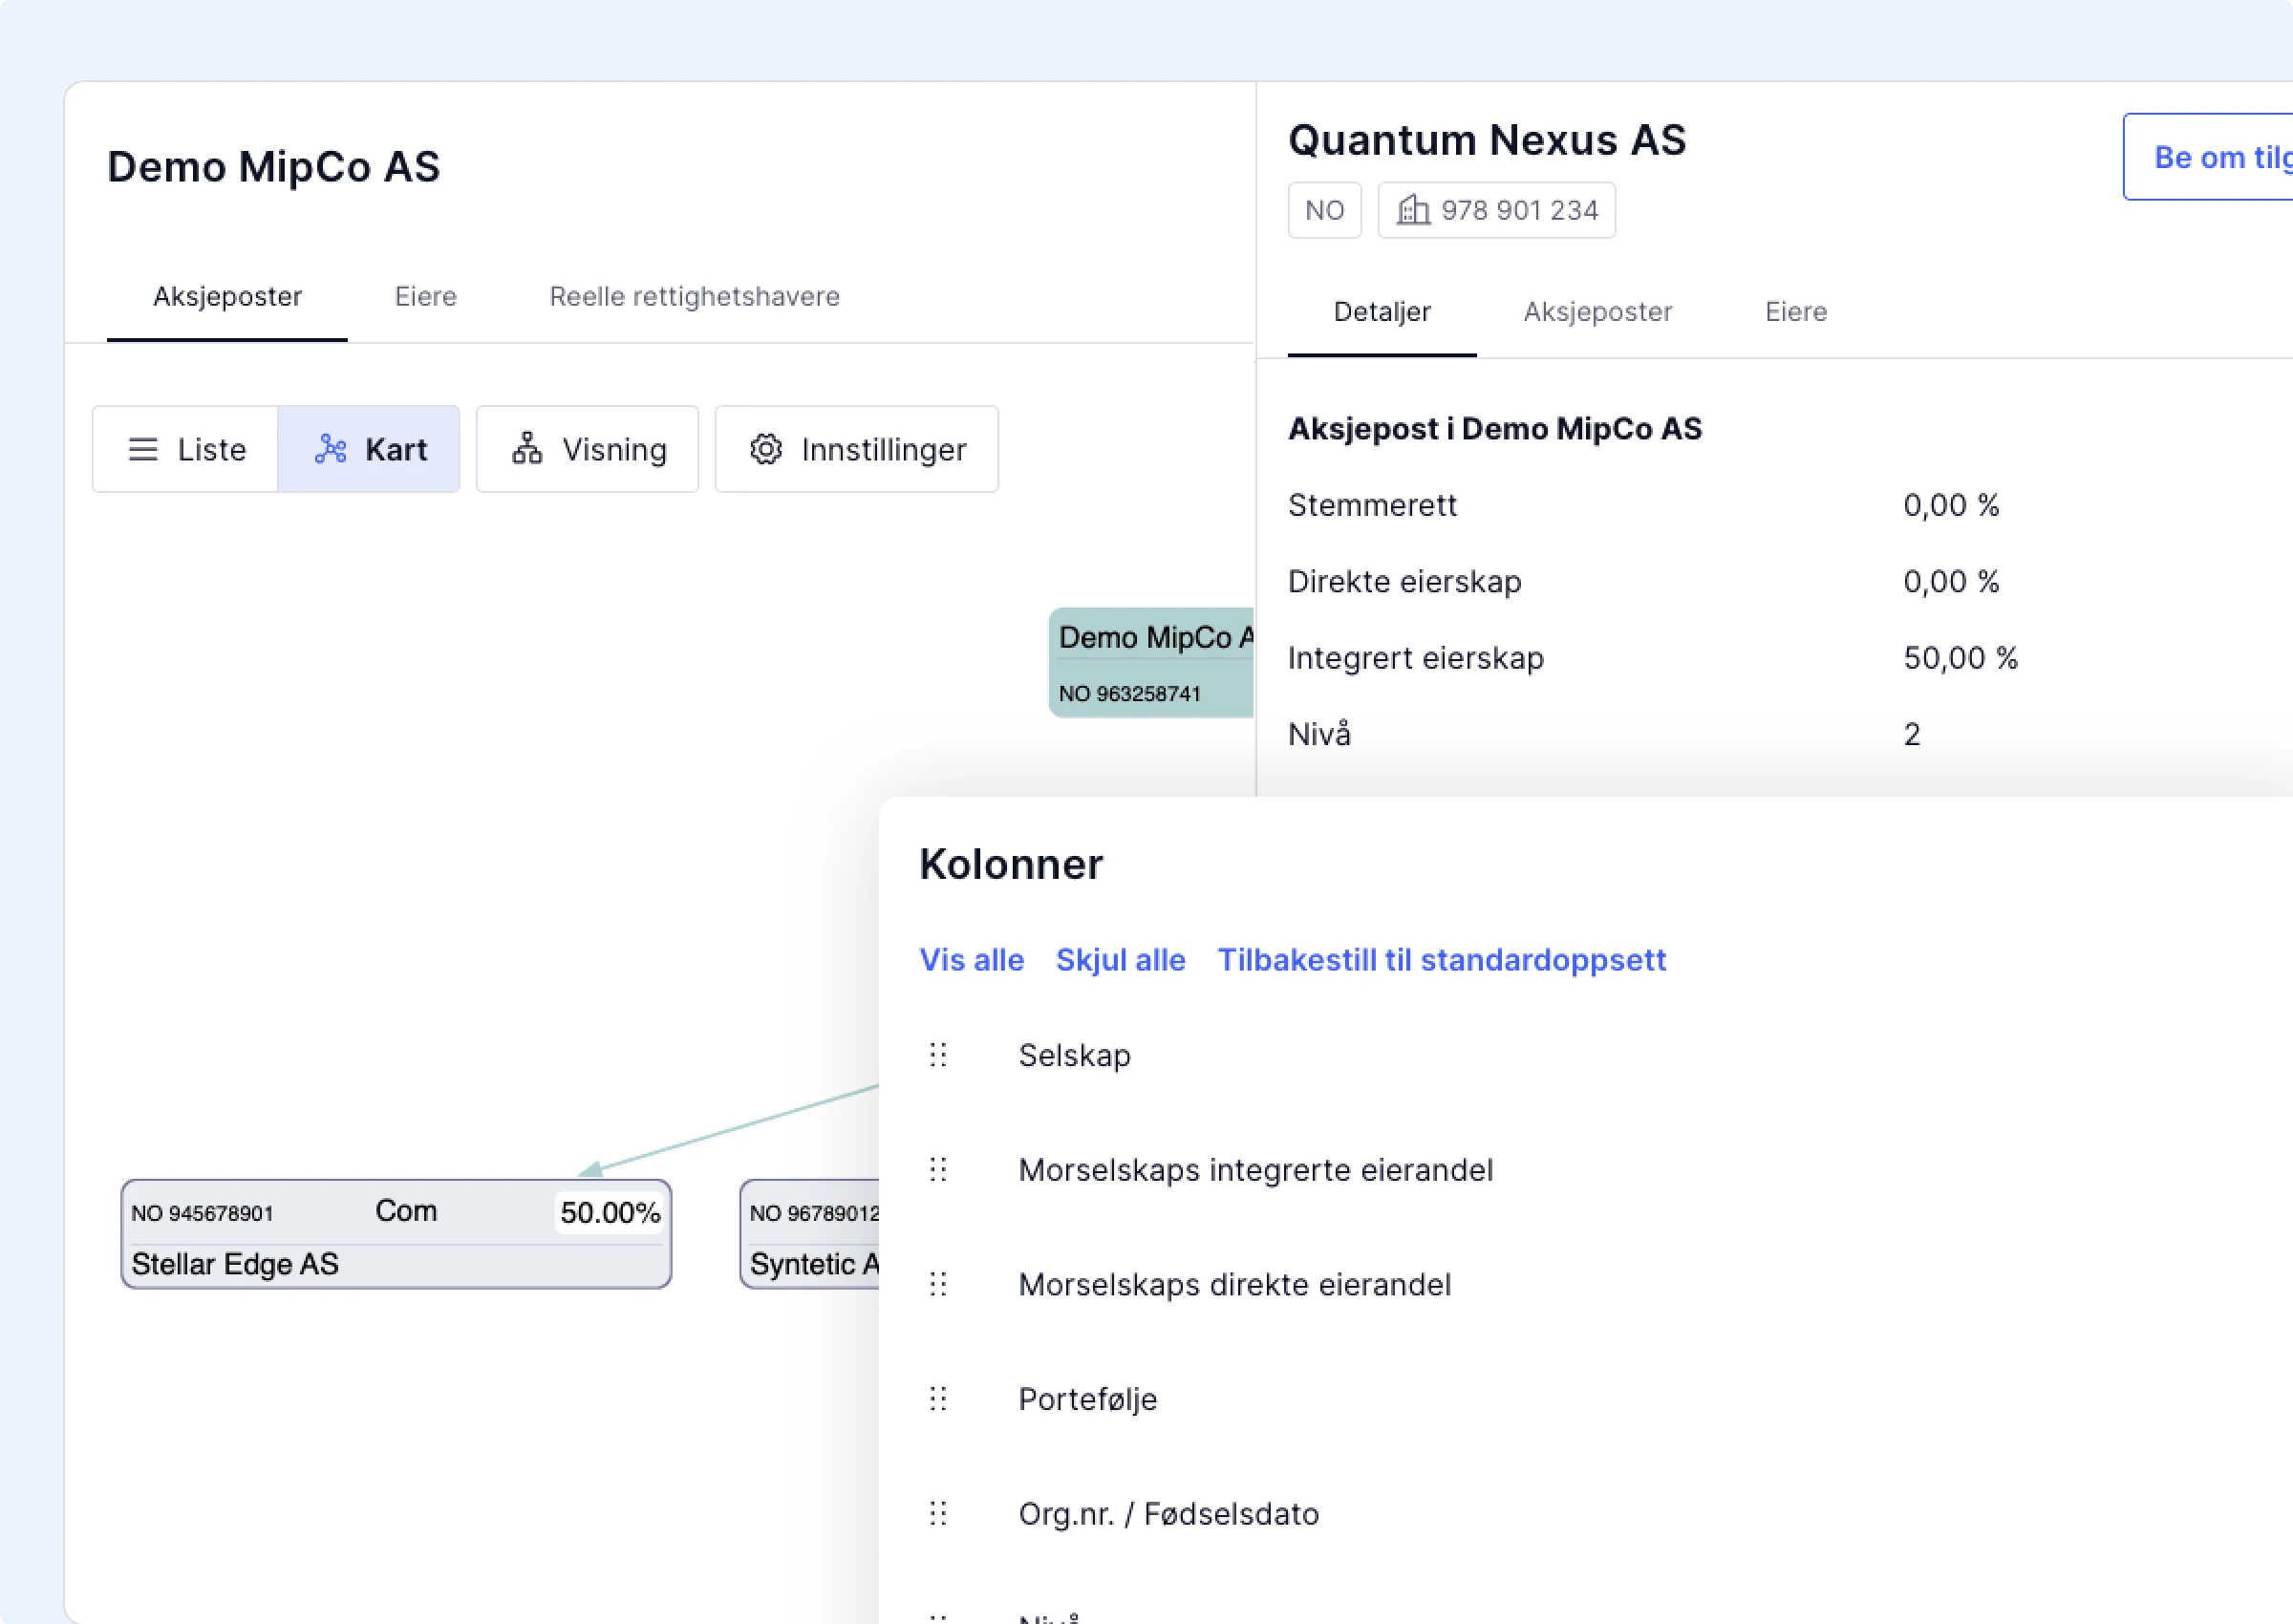Viewport: 2293px width, 1624px height.
Task: Open the Aksjeposter tab under Demo MipCo AS
Action: (x=227, y=297)
